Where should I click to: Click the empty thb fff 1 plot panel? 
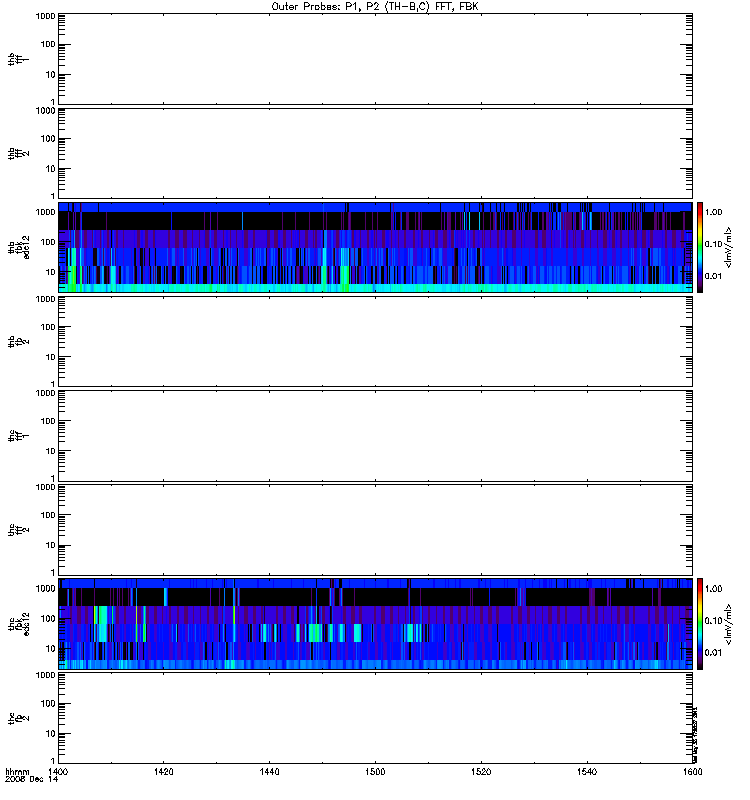[375, 59]
